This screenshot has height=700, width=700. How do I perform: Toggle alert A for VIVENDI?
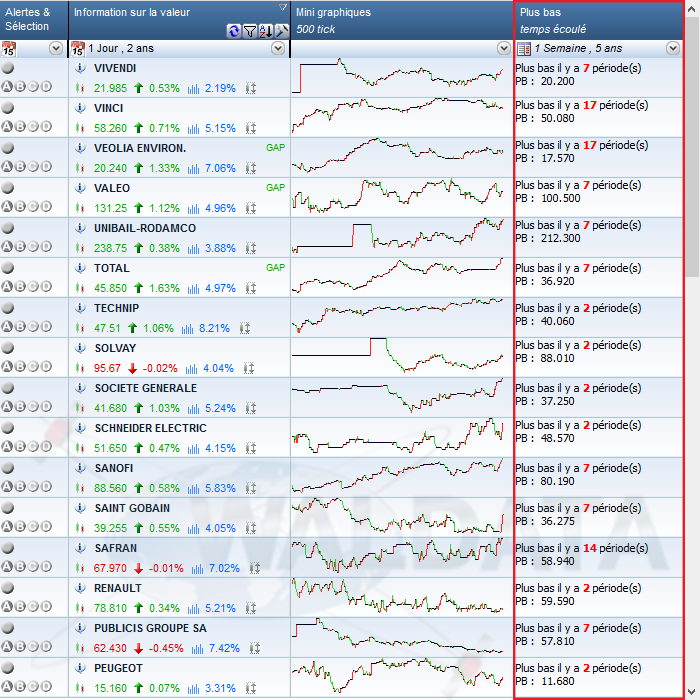coord(7,87)
